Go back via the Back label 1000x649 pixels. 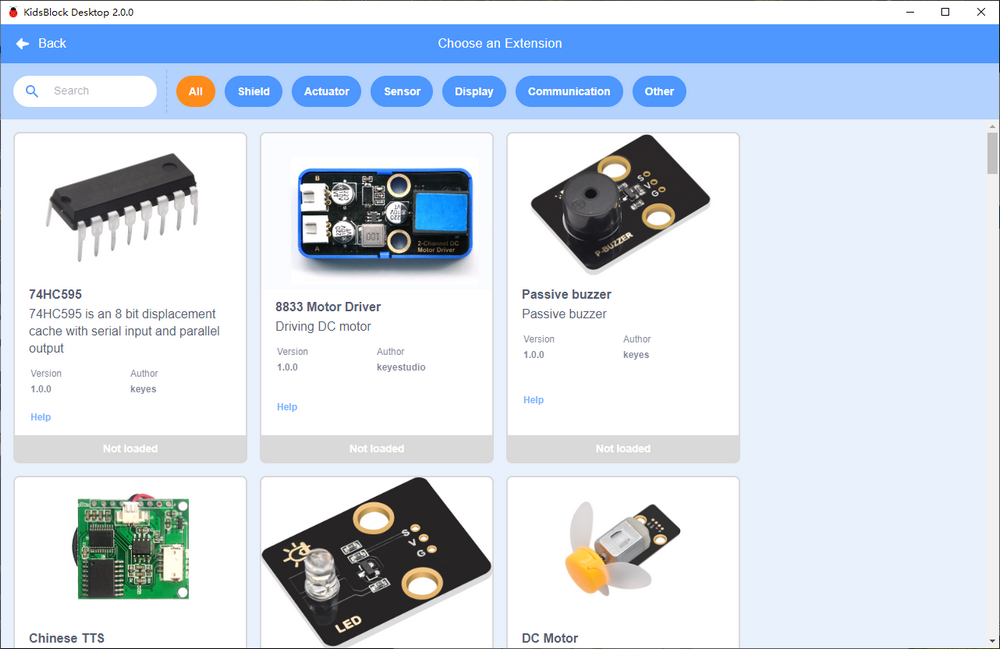[52, 43]
